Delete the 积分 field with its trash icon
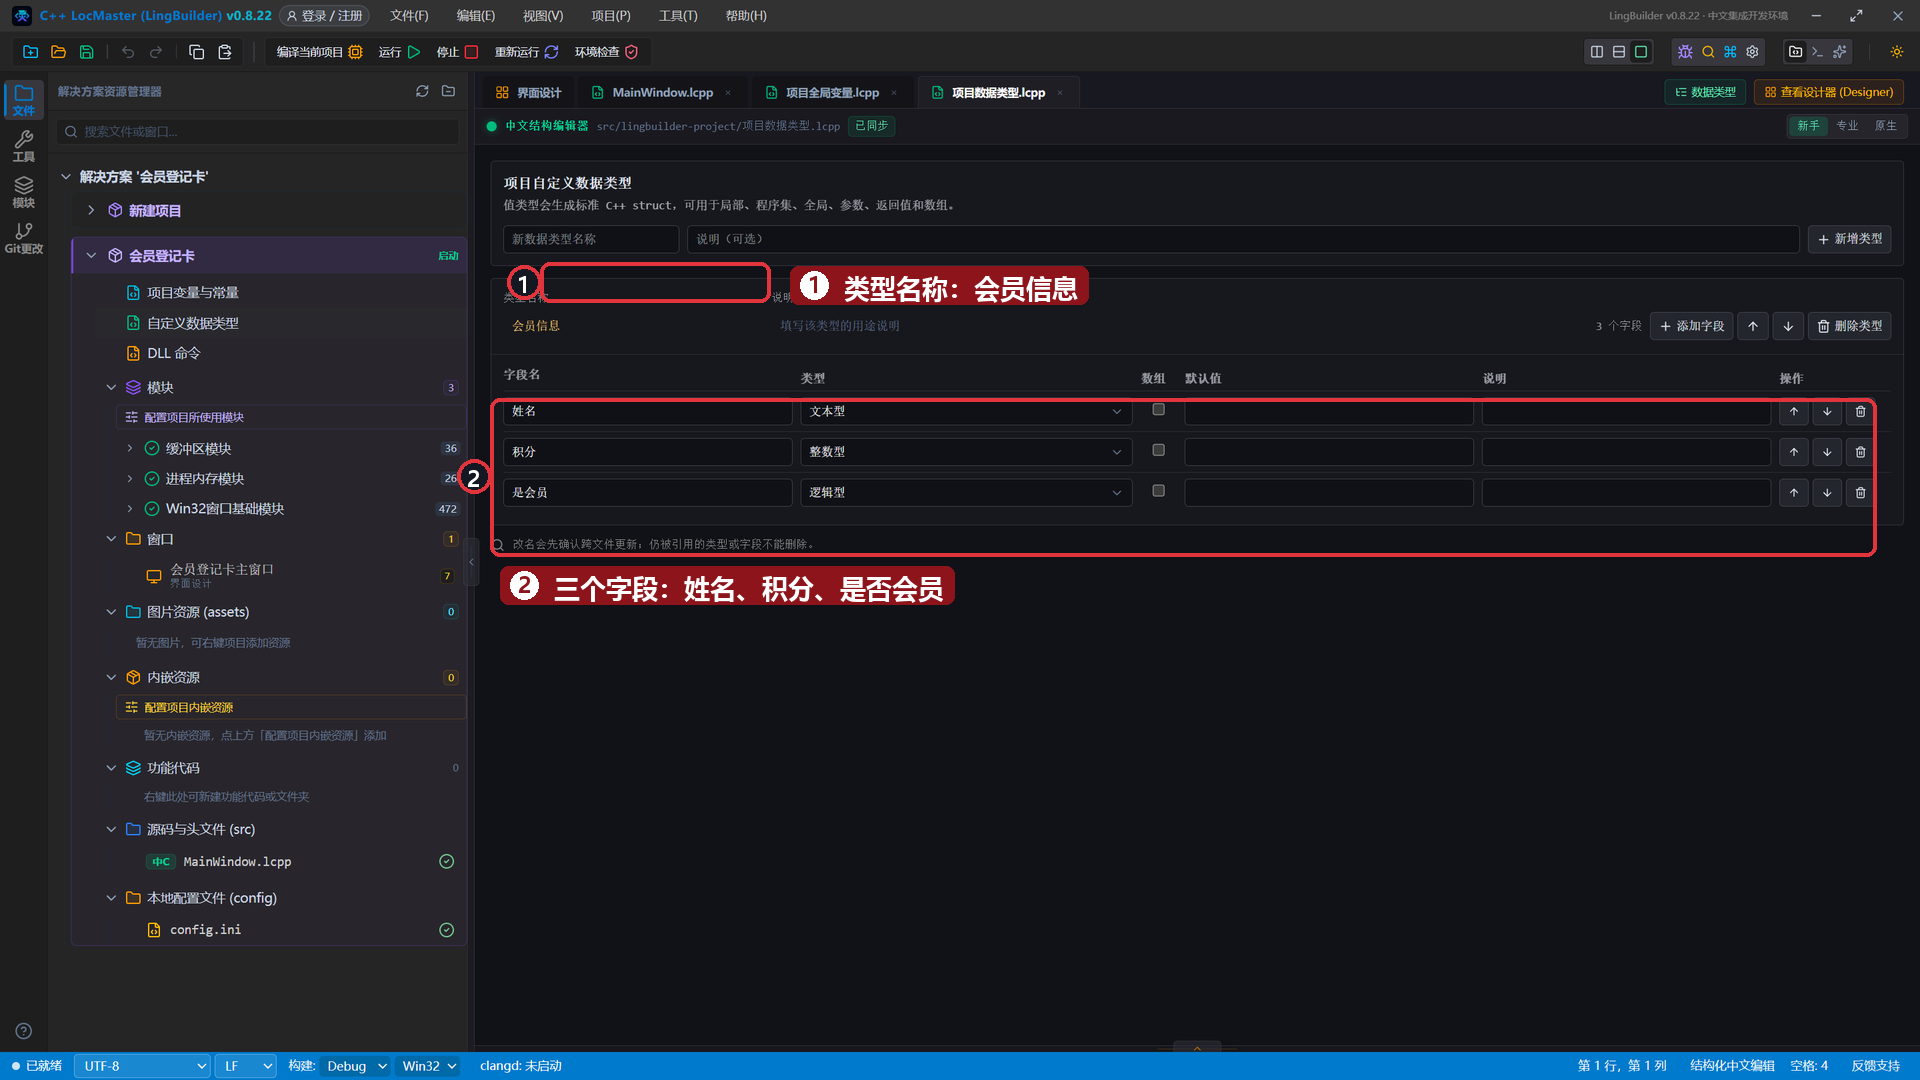 1860,452
